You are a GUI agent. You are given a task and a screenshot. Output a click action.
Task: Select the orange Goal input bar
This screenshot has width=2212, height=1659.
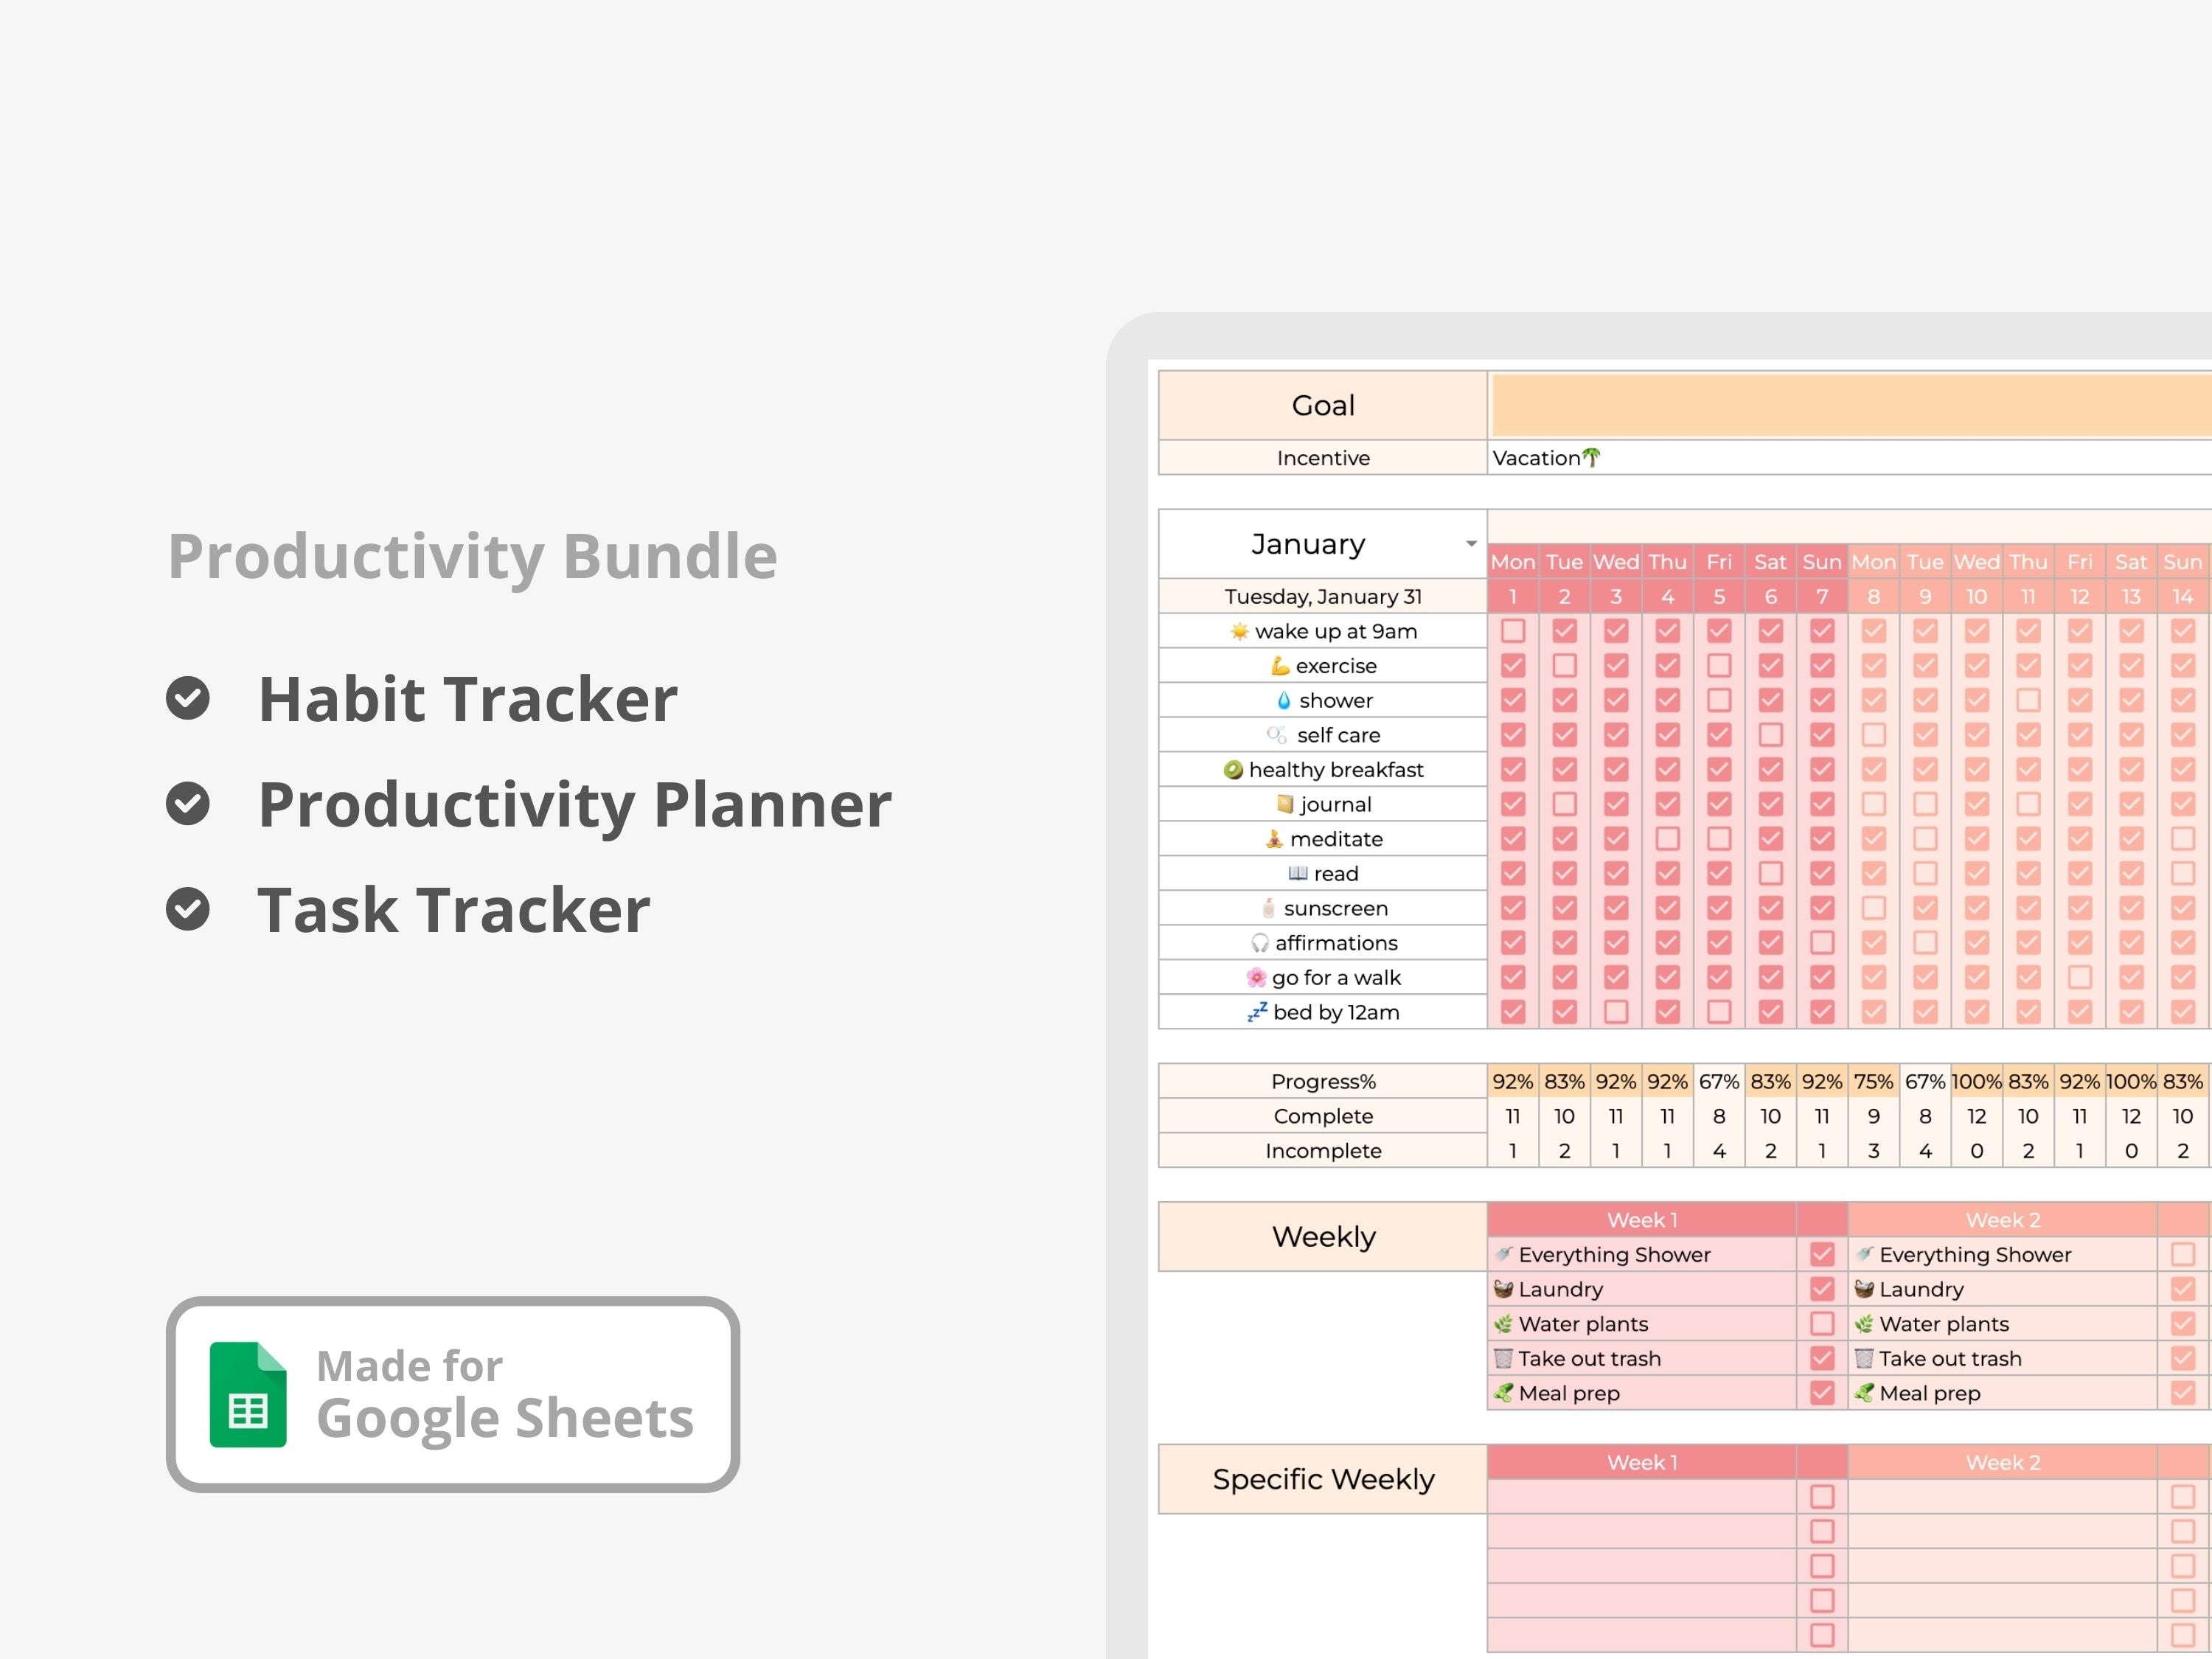(1850, 405)
